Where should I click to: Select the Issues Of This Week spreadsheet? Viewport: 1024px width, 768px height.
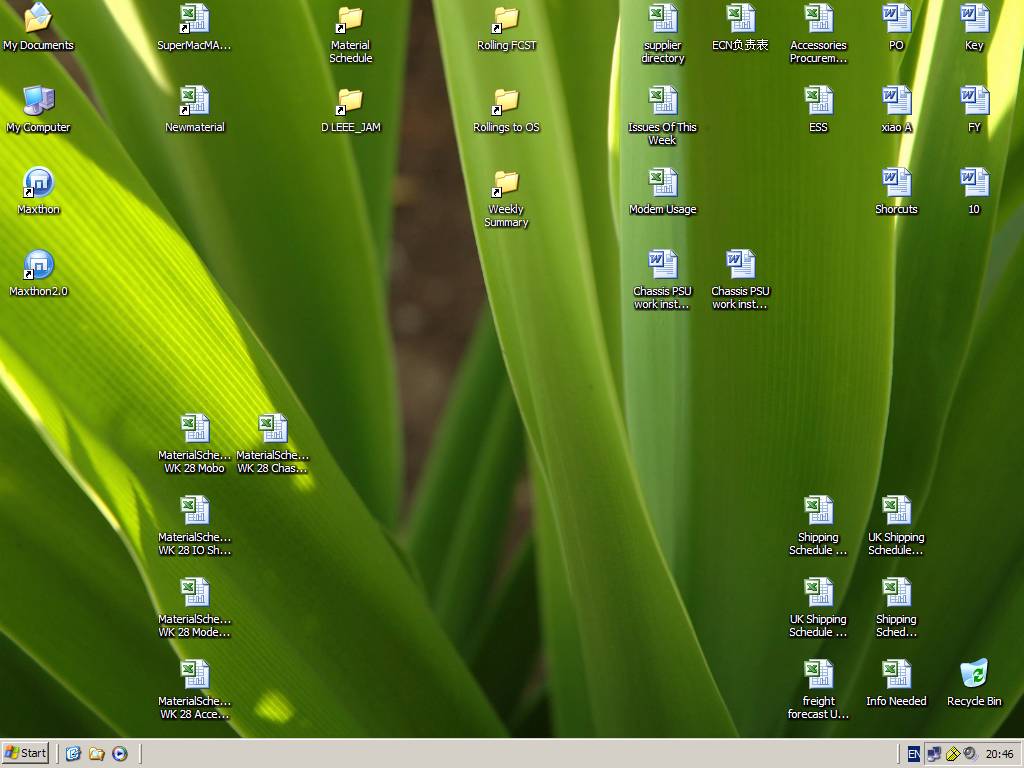pyautogui.click(x=662, y=101)
